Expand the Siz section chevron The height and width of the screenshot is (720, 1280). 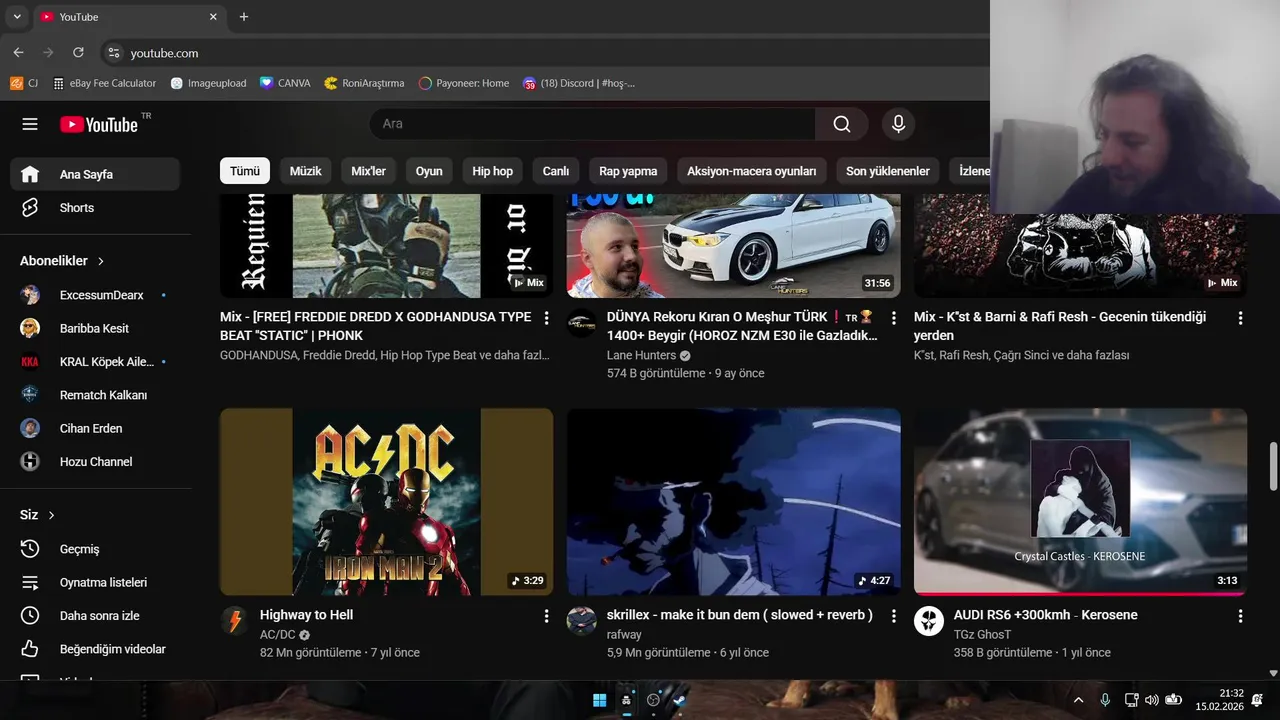(51, 515)
